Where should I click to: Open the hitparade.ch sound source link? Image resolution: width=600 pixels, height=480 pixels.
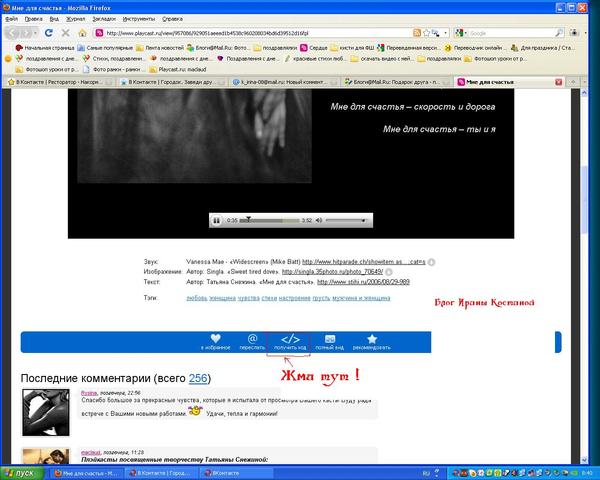tap(364, 262)
